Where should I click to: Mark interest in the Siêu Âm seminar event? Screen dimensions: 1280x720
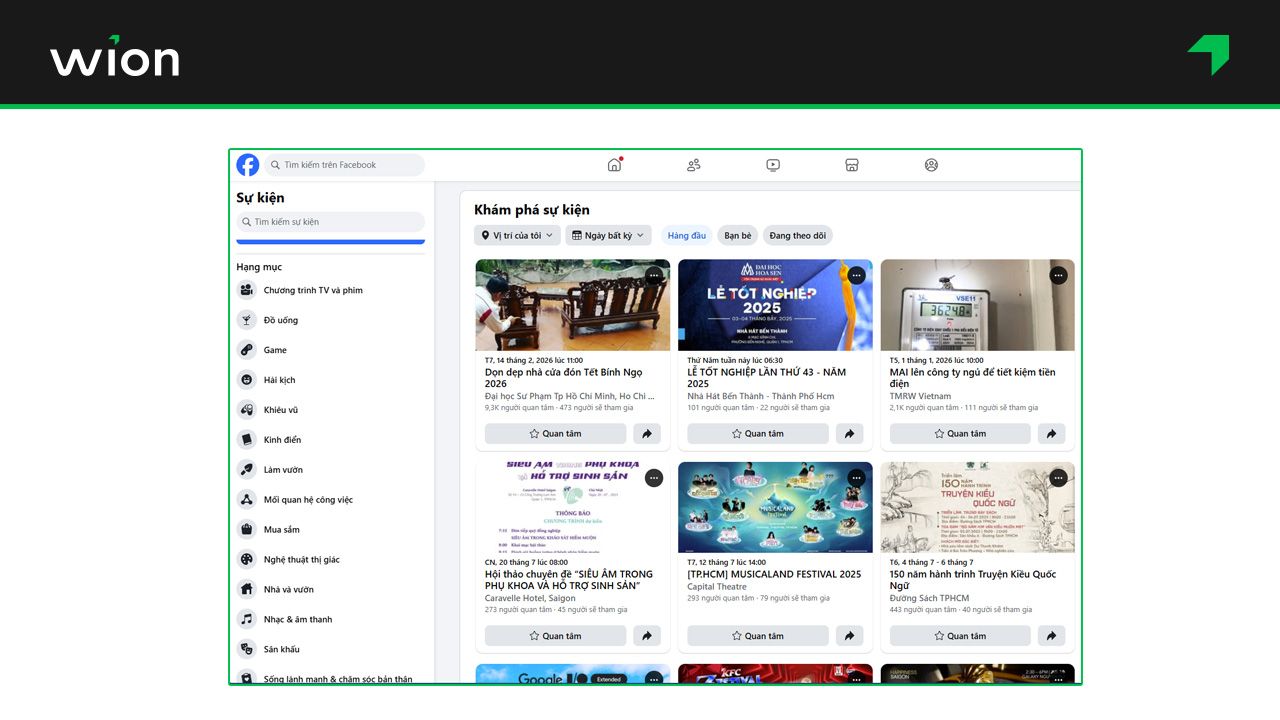[x=555, y=636]
